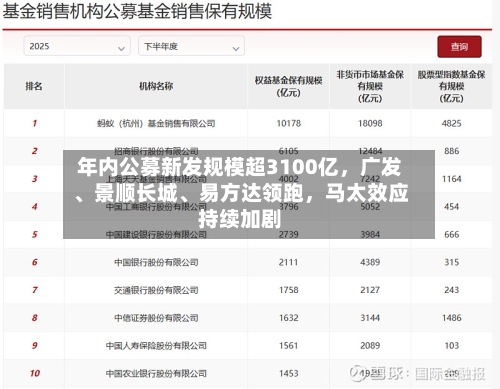Click the 排名 column header
The height and width of the screenshot is (389, 500).
(34, 86)
